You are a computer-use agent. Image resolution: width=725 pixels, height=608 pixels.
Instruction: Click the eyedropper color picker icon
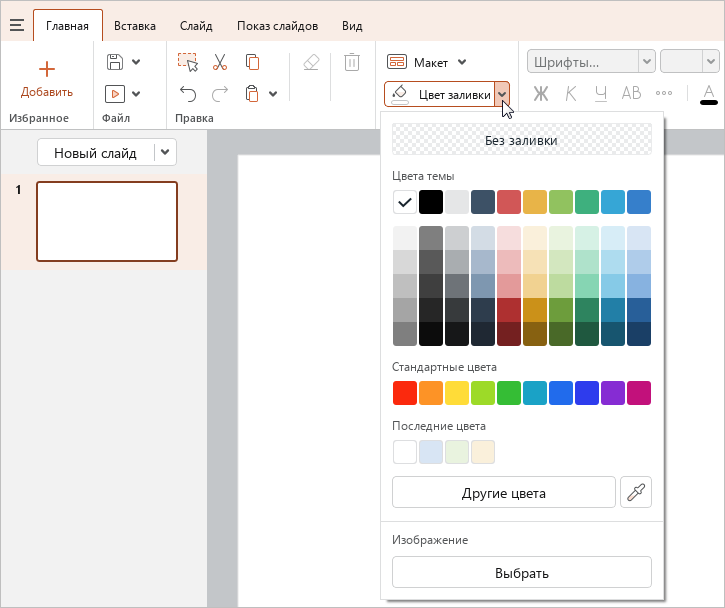click(636, 492)
